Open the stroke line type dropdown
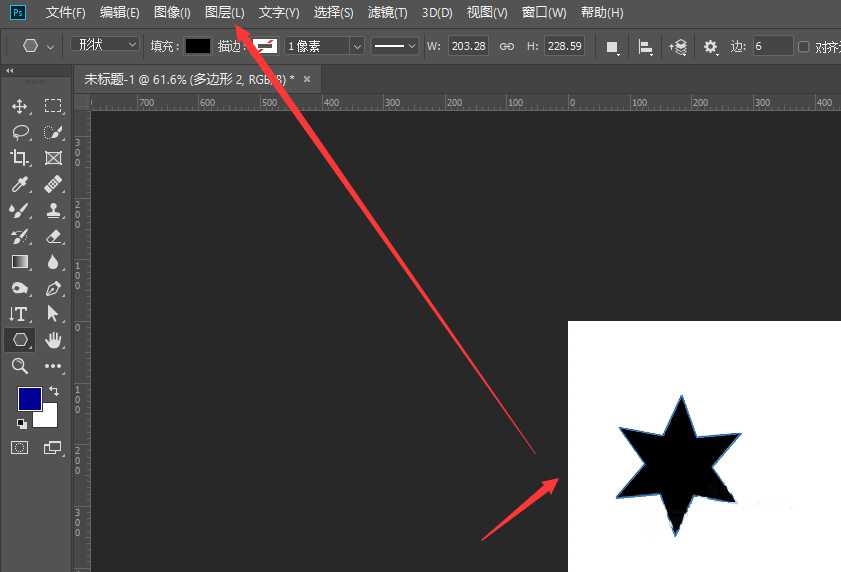Viewport: 841px width, 572px height. [x=395, y=46]
